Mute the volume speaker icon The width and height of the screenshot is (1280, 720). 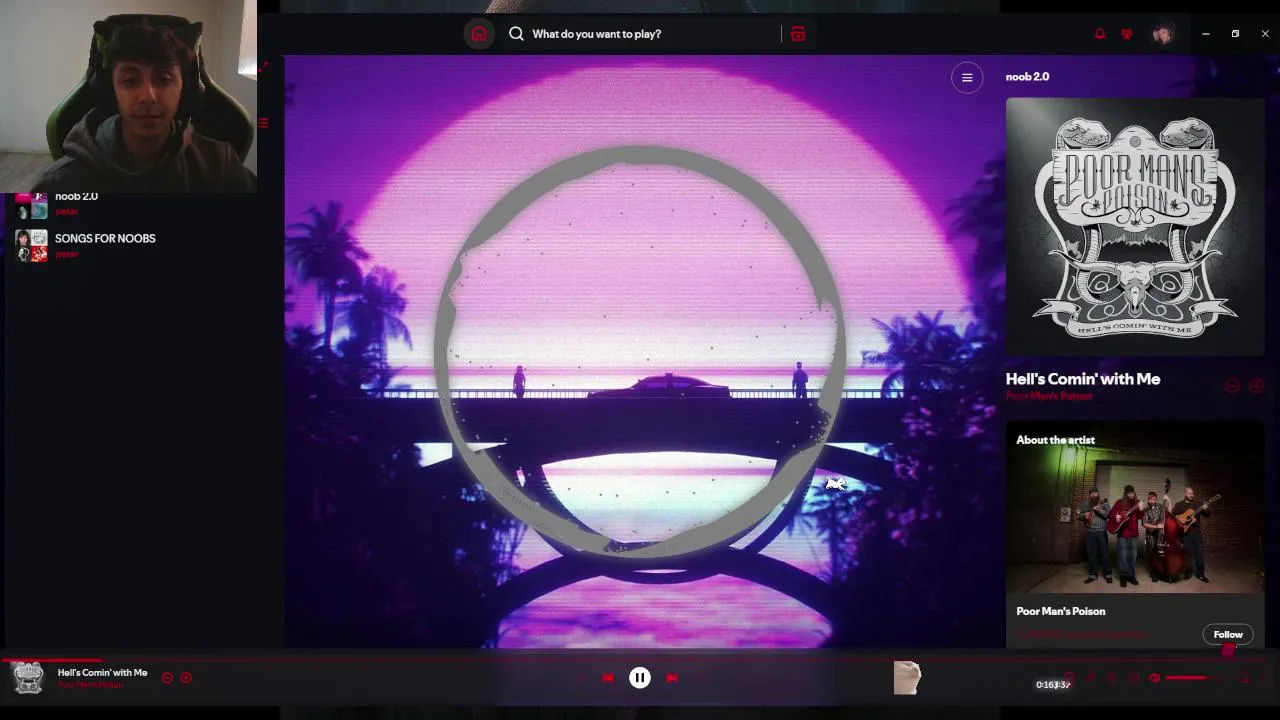pyautogui.click(x=1154, y=678)
